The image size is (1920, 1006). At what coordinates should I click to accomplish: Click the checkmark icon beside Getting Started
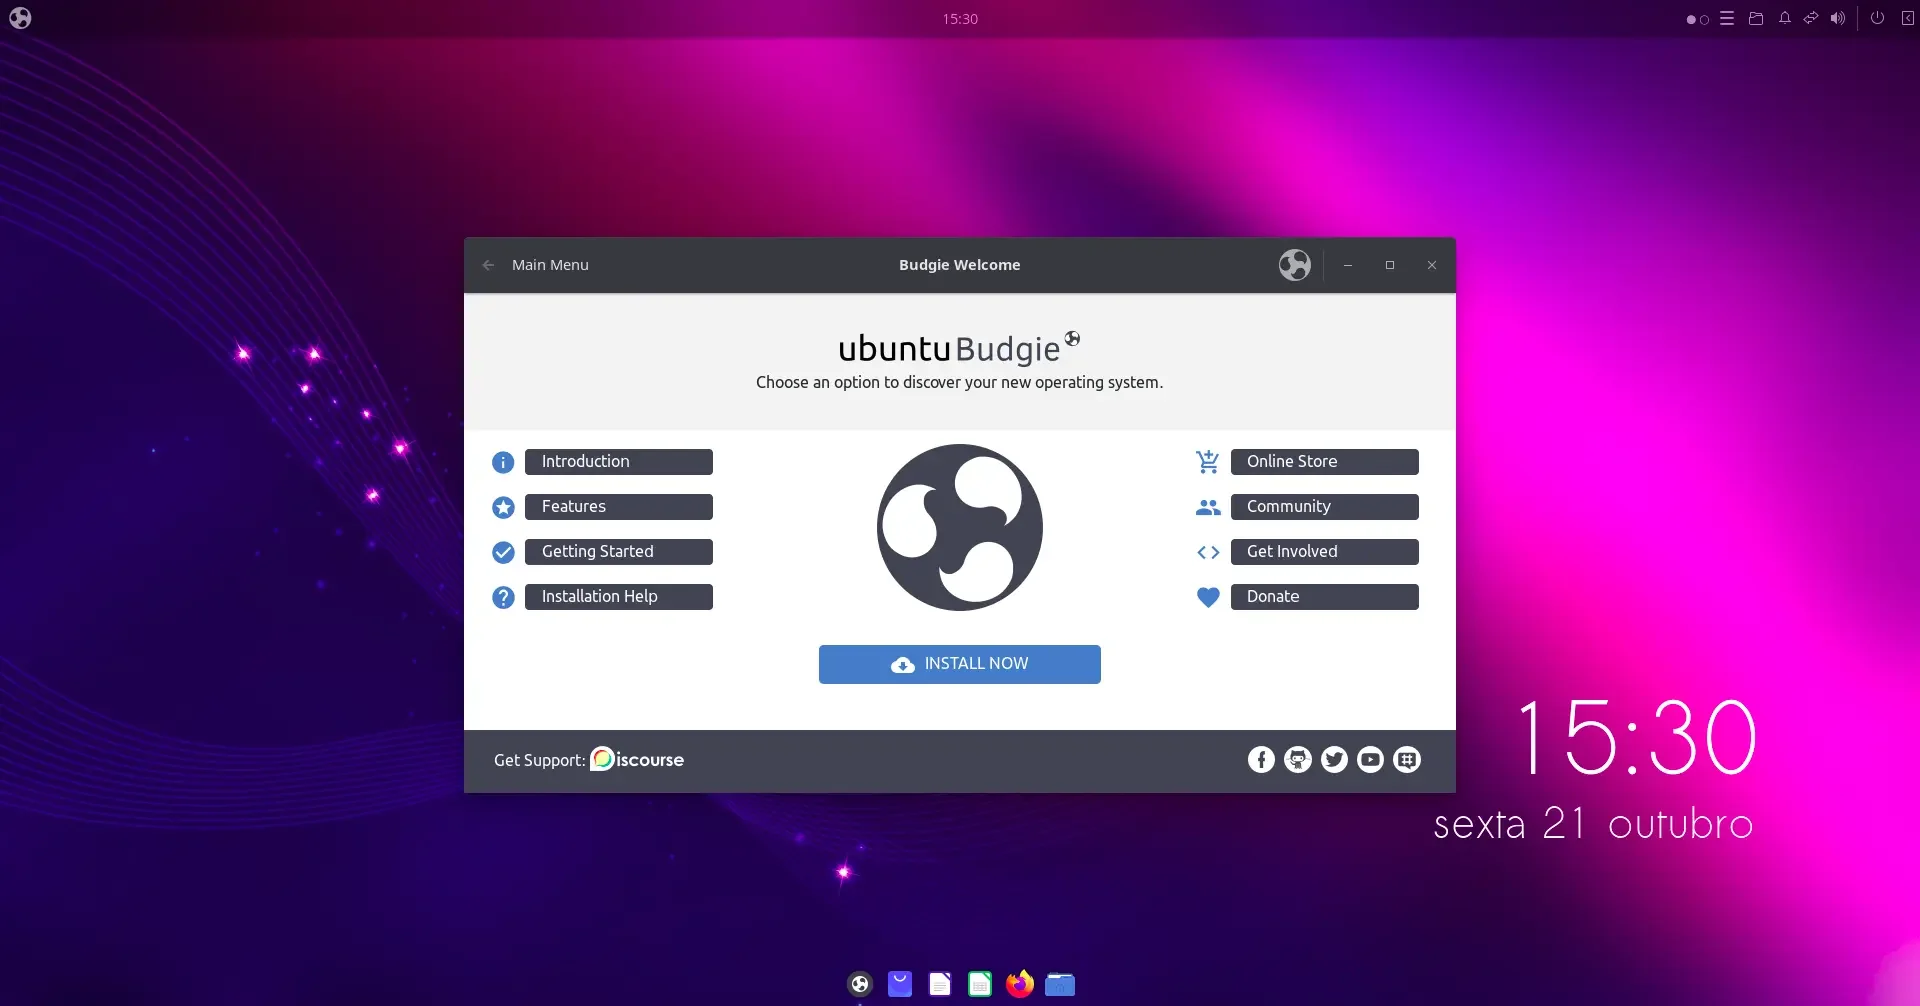[x=503, y=552]
